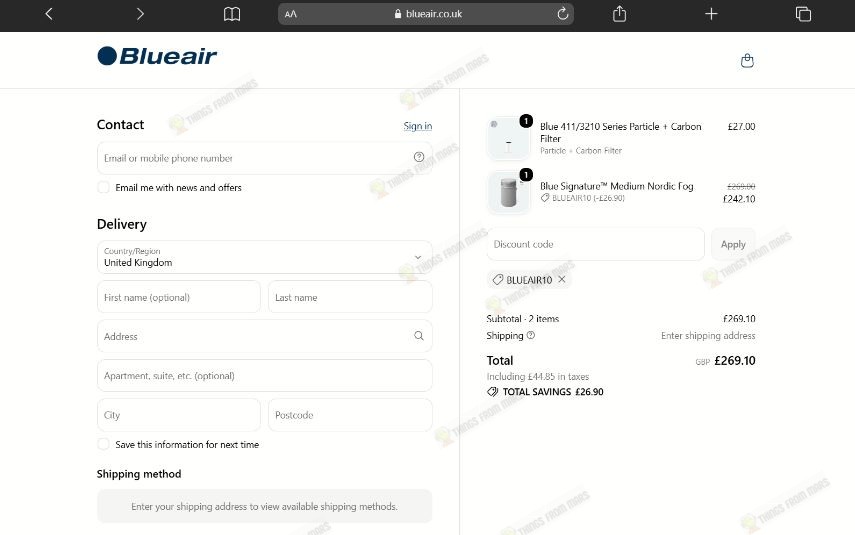This screenshot has height=535, width=855.
Task: Click the Blueair logo
Action: (157, 56)
